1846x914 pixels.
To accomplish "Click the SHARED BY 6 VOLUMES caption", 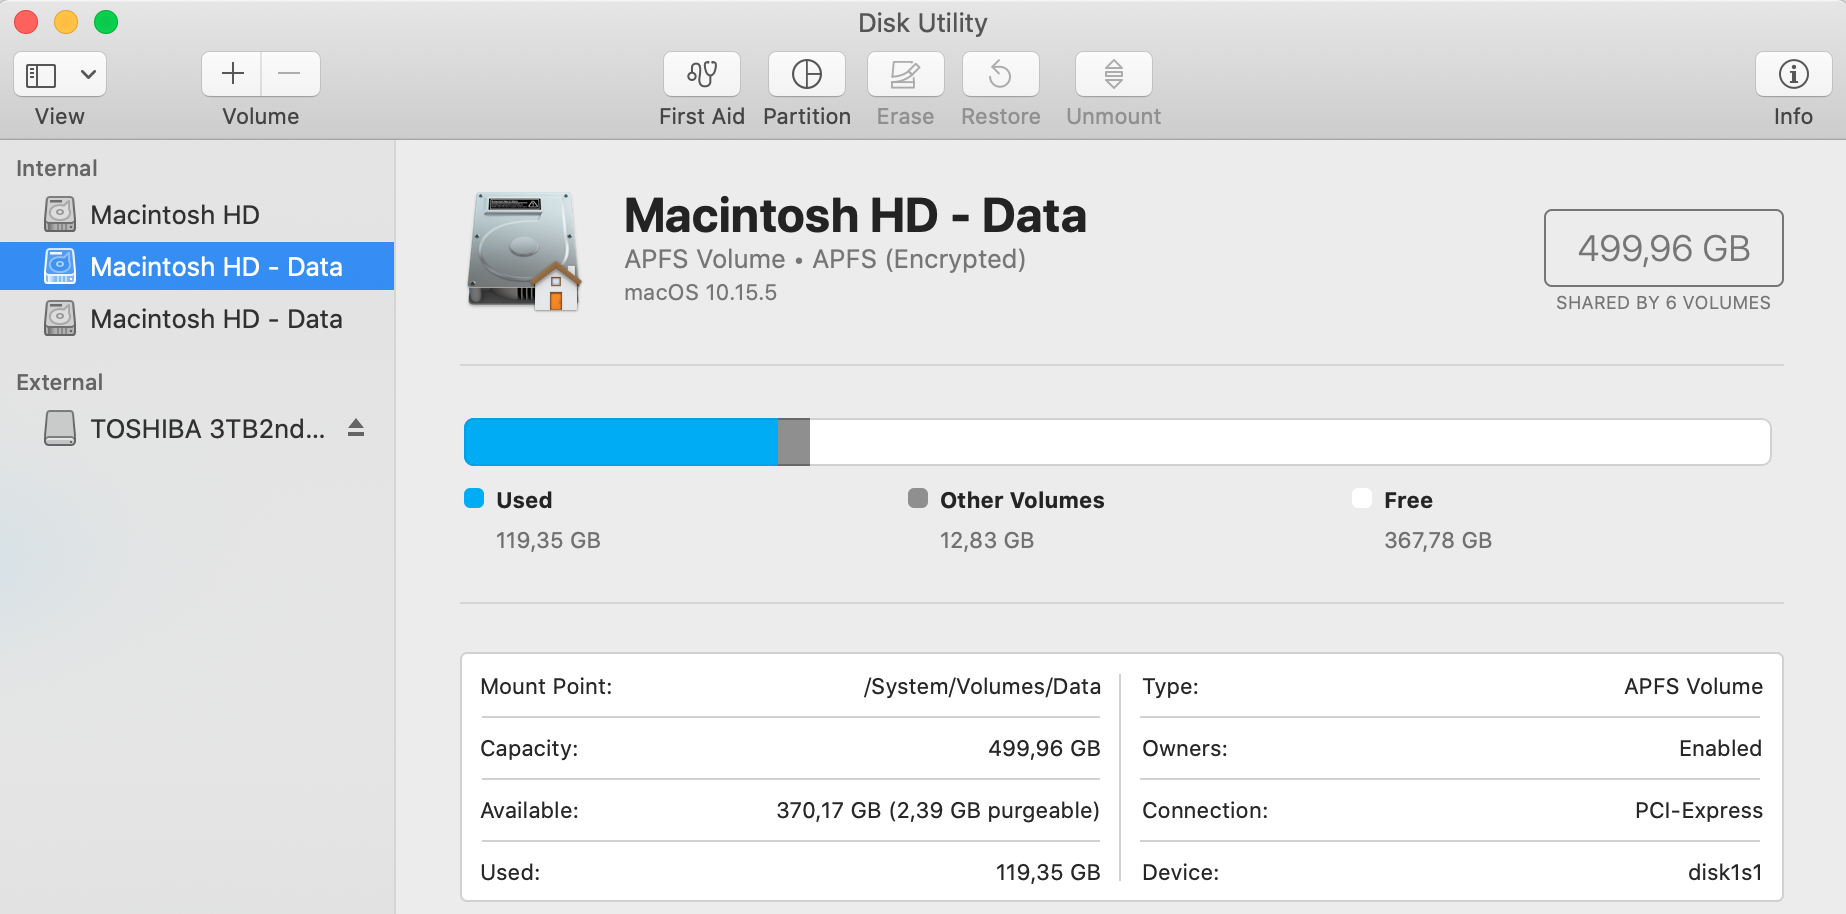I will click(1663, 303).
